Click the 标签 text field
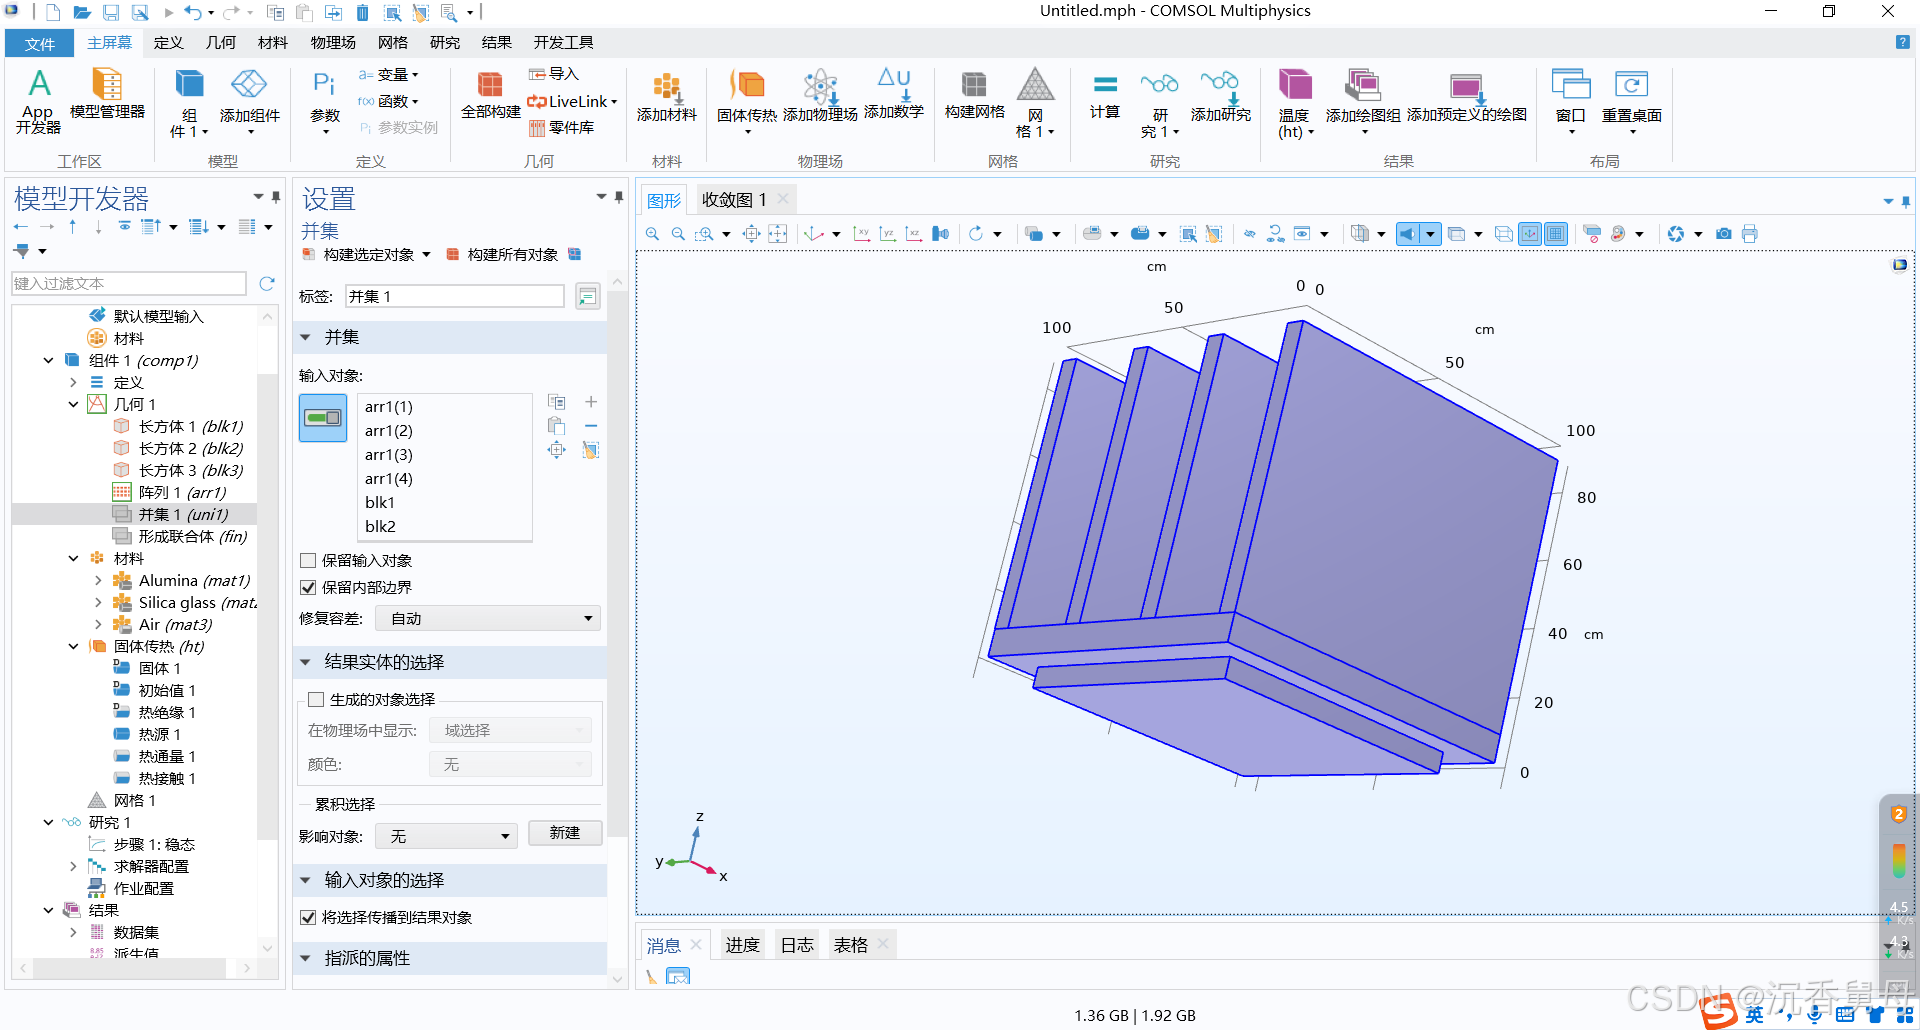Screen dimensions: 1920x1030 [455, 297]
